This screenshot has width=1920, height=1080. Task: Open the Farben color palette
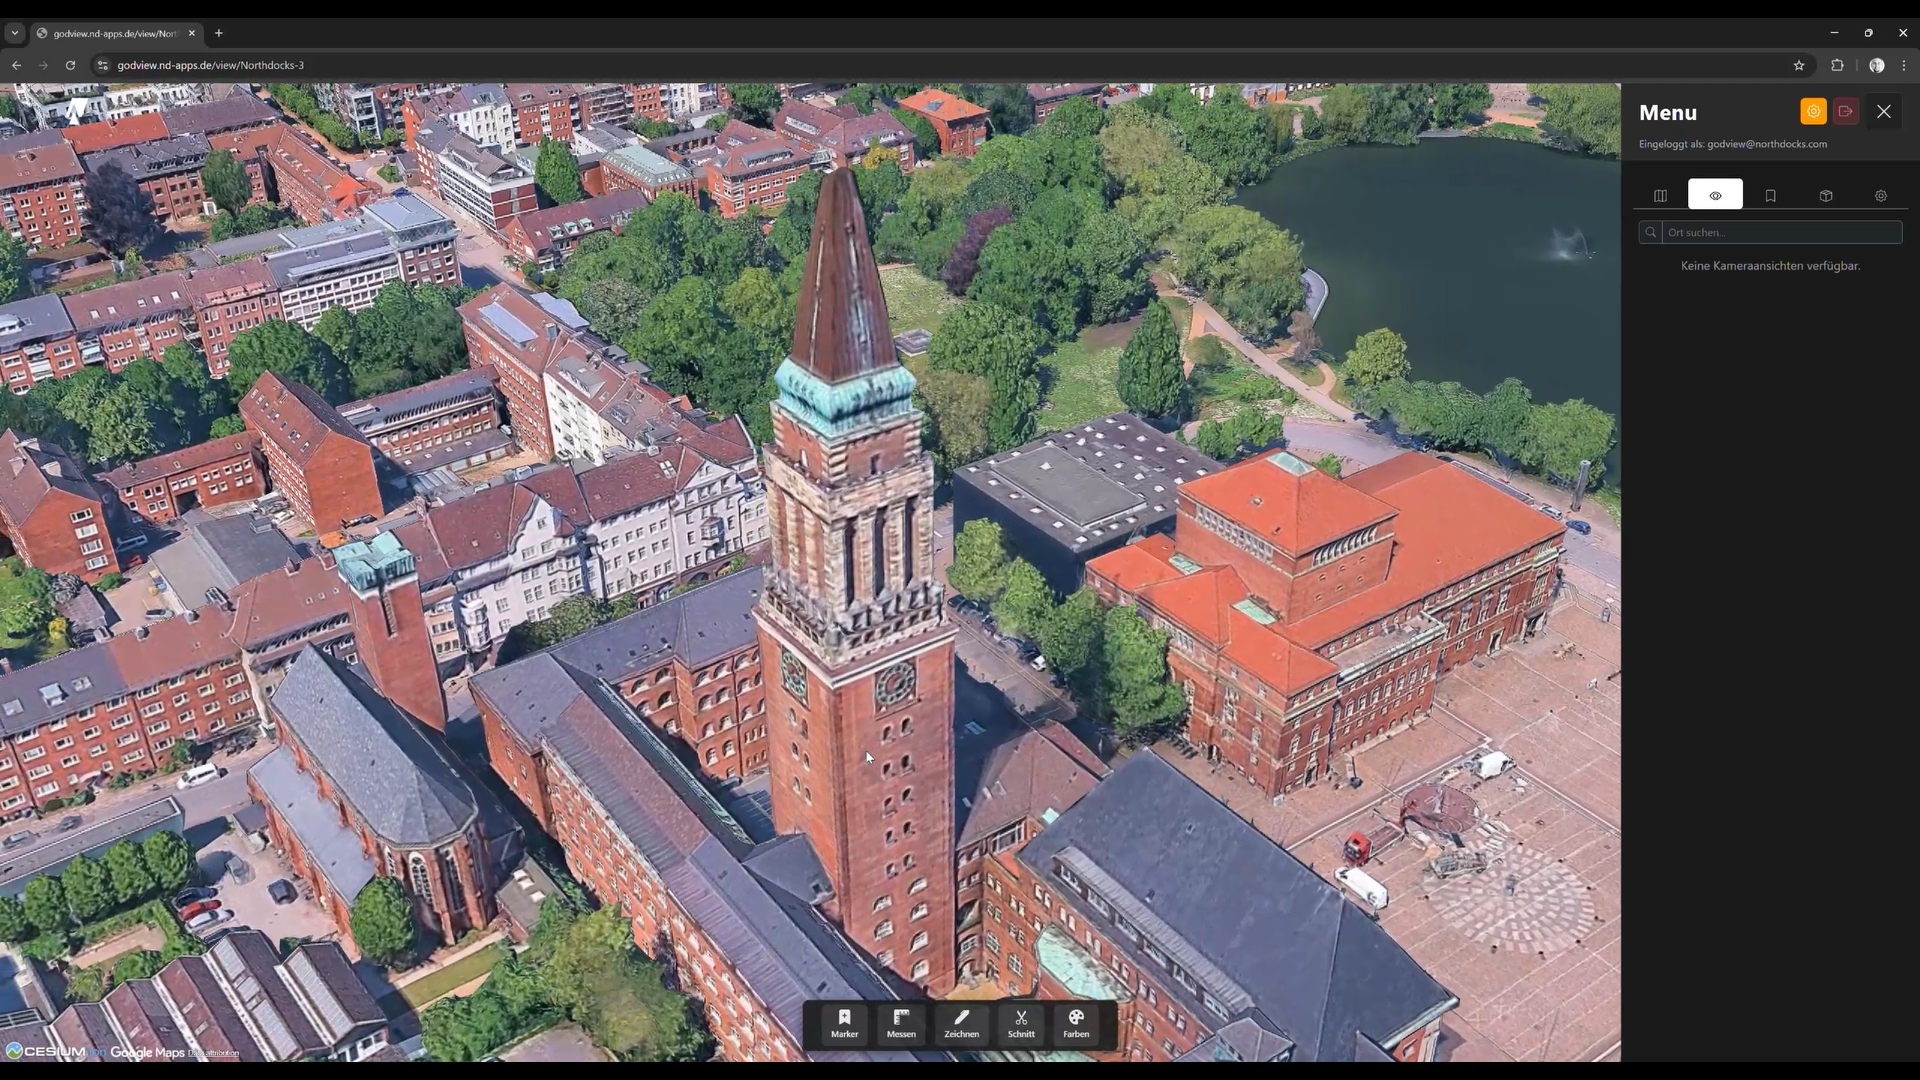(x=1076, y=1025)
